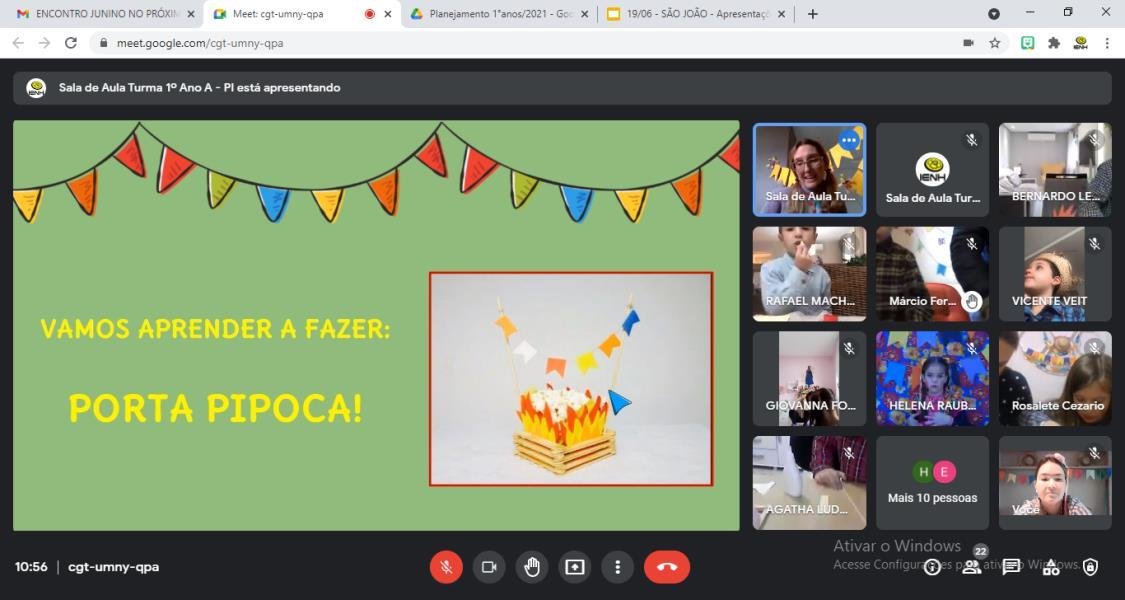Screen dimensions: 1125x600
Task: Switch to the 19/06 - SÃO JOÃO Slides tab
Action: coord(696,14)
